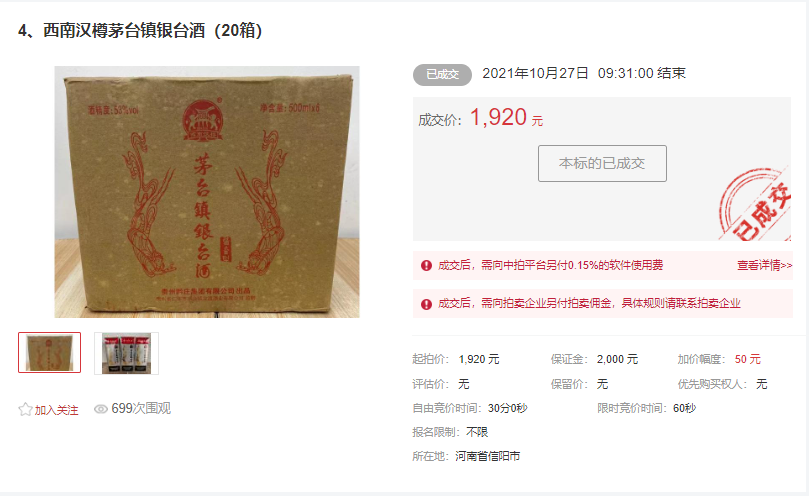Click the grey 已成交 status badge
Viewport: 809px width, 496px height.
(442, 74)
